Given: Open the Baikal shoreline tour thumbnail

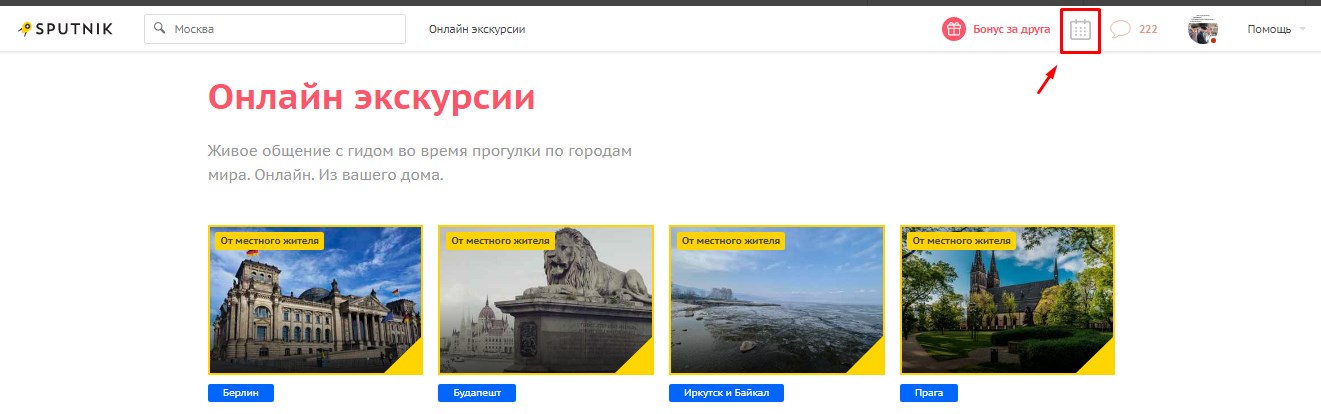Looking at the screenshot, I should [777, 300].
